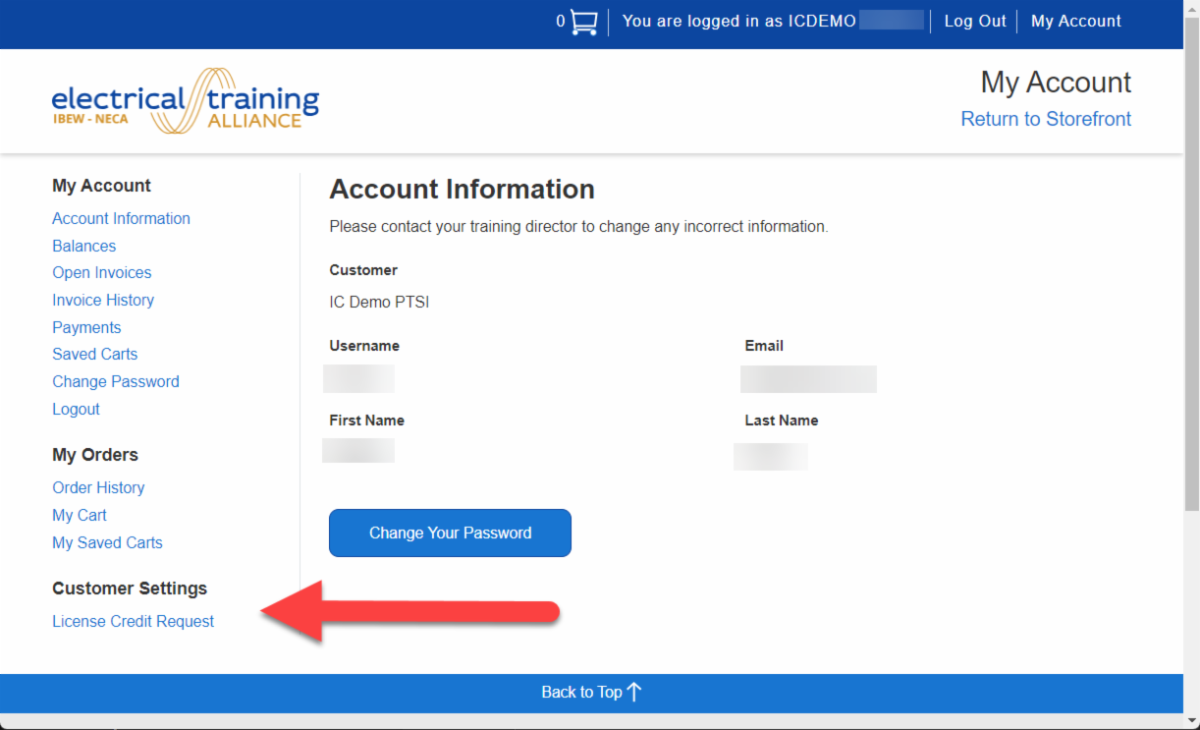
Task: Click the Back to Top arrow
Action: (591, 691)
